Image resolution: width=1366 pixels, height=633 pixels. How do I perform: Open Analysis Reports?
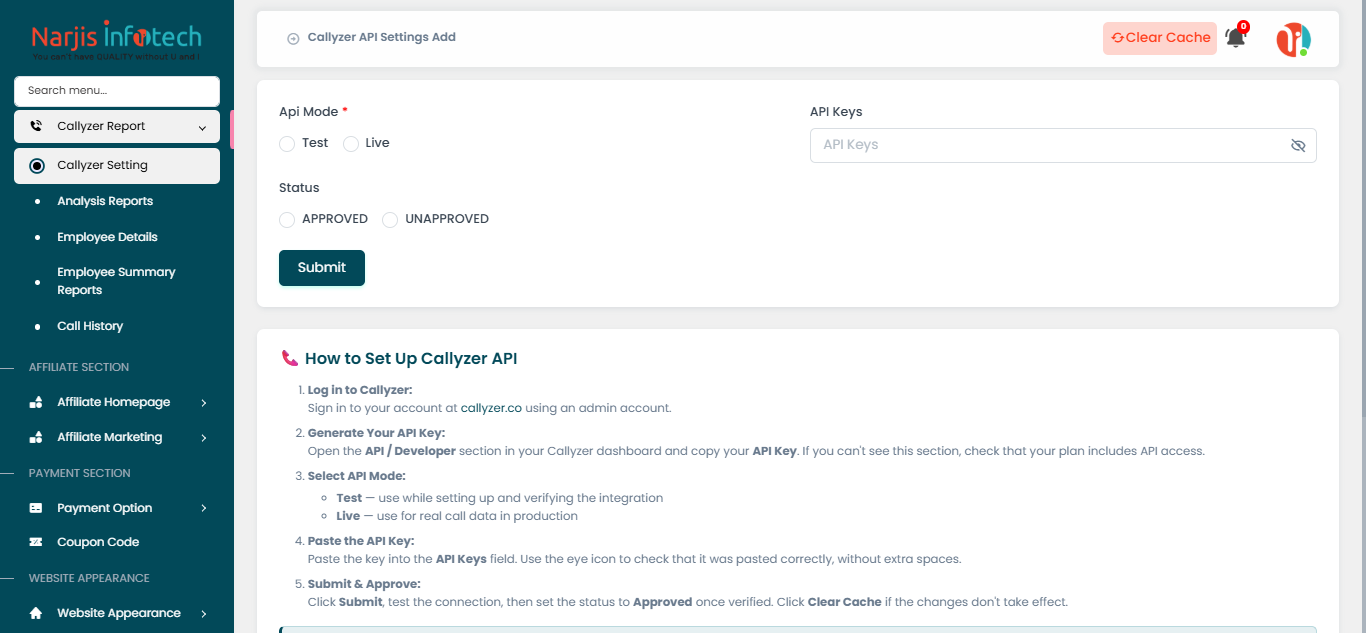click(x=105, y=201)
